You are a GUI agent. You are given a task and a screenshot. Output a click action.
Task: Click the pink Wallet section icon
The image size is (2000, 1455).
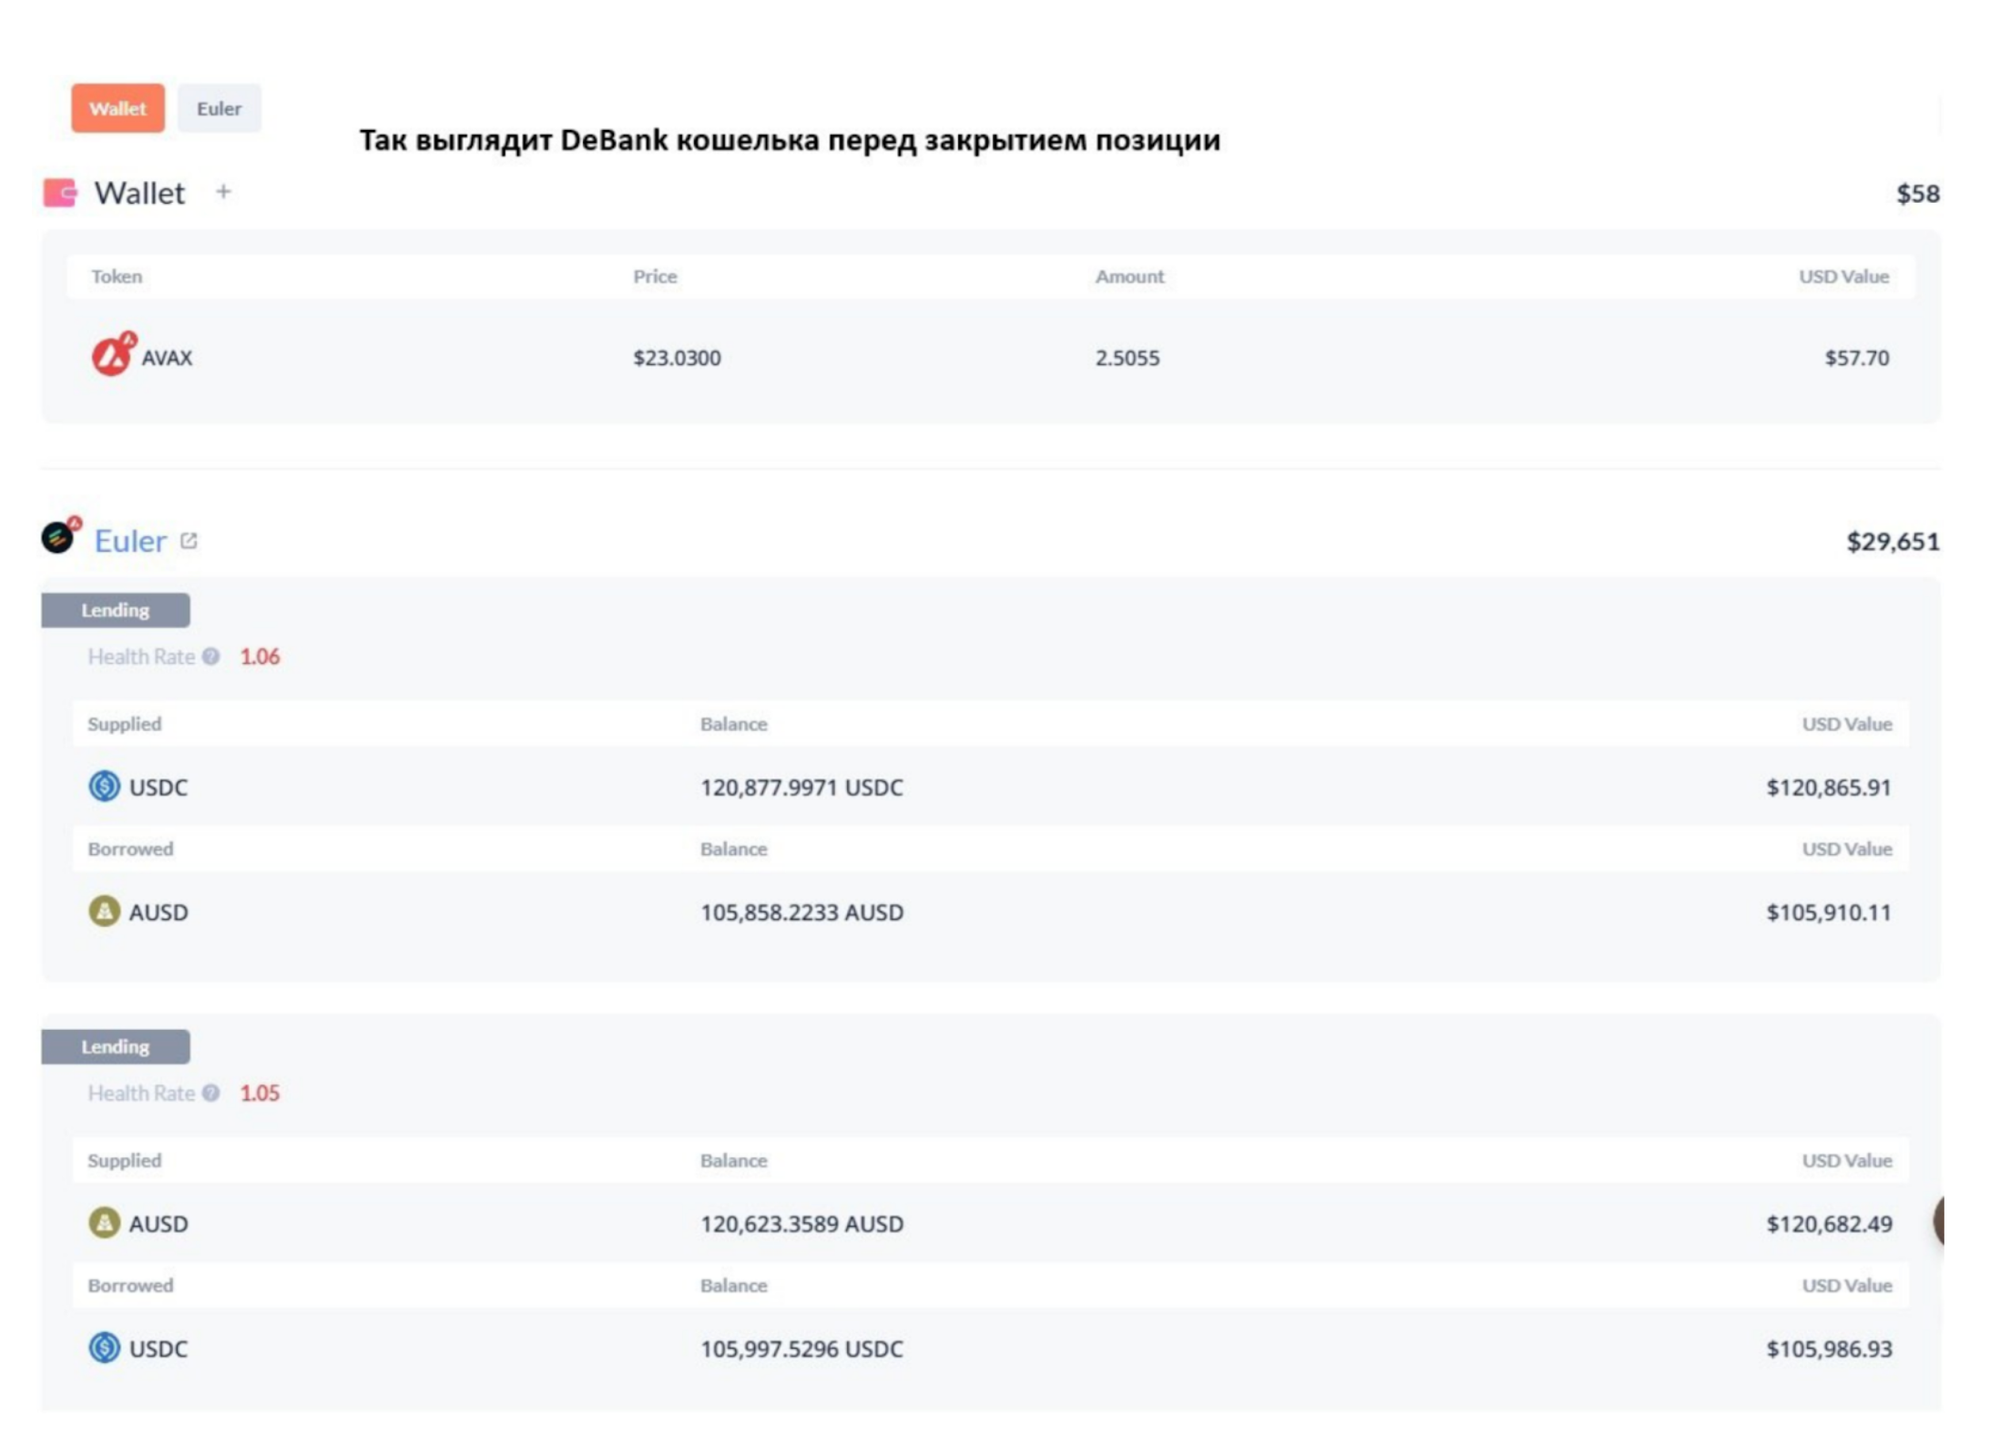click(60, 192)
